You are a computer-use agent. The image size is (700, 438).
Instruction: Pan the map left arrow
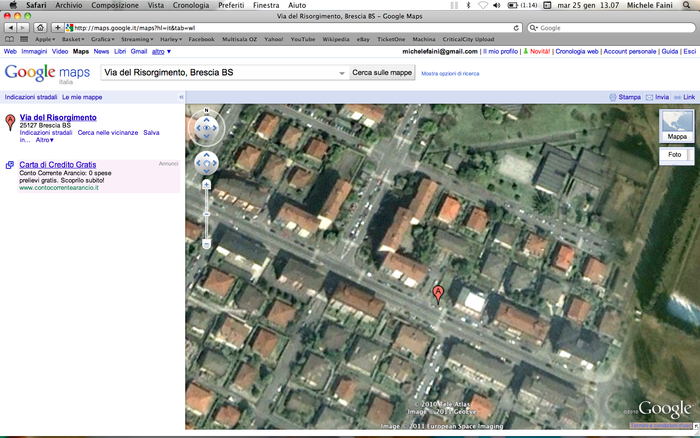click(x=199, y=163)
